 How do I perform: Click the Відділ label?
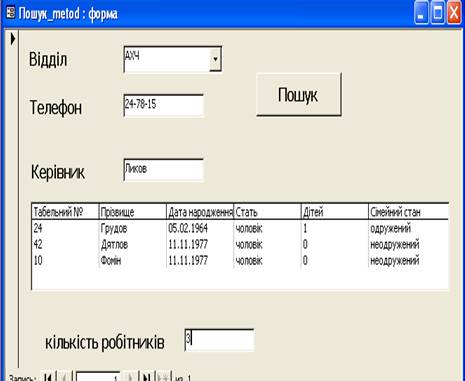pyautogui.click(x=48, y=60)
